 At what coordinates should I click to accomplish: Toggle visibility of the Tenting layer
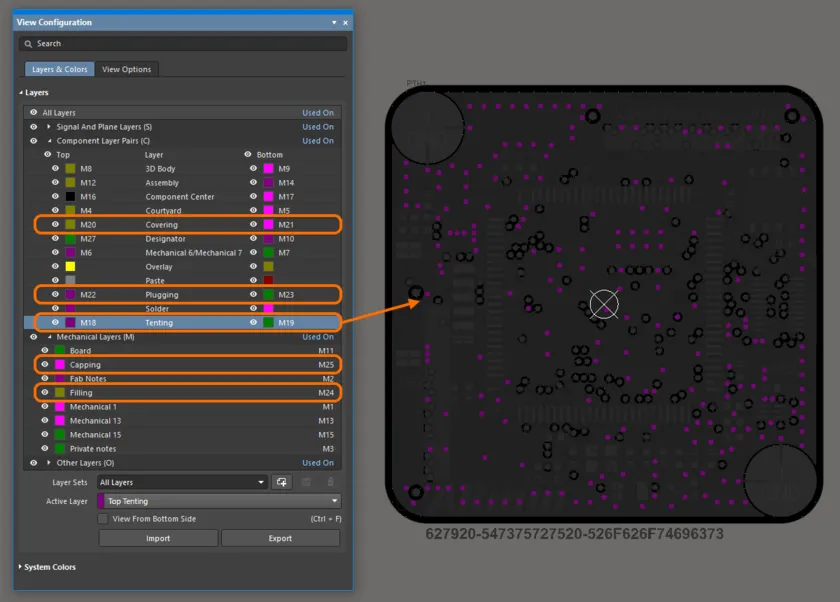(x=55, y=323)
